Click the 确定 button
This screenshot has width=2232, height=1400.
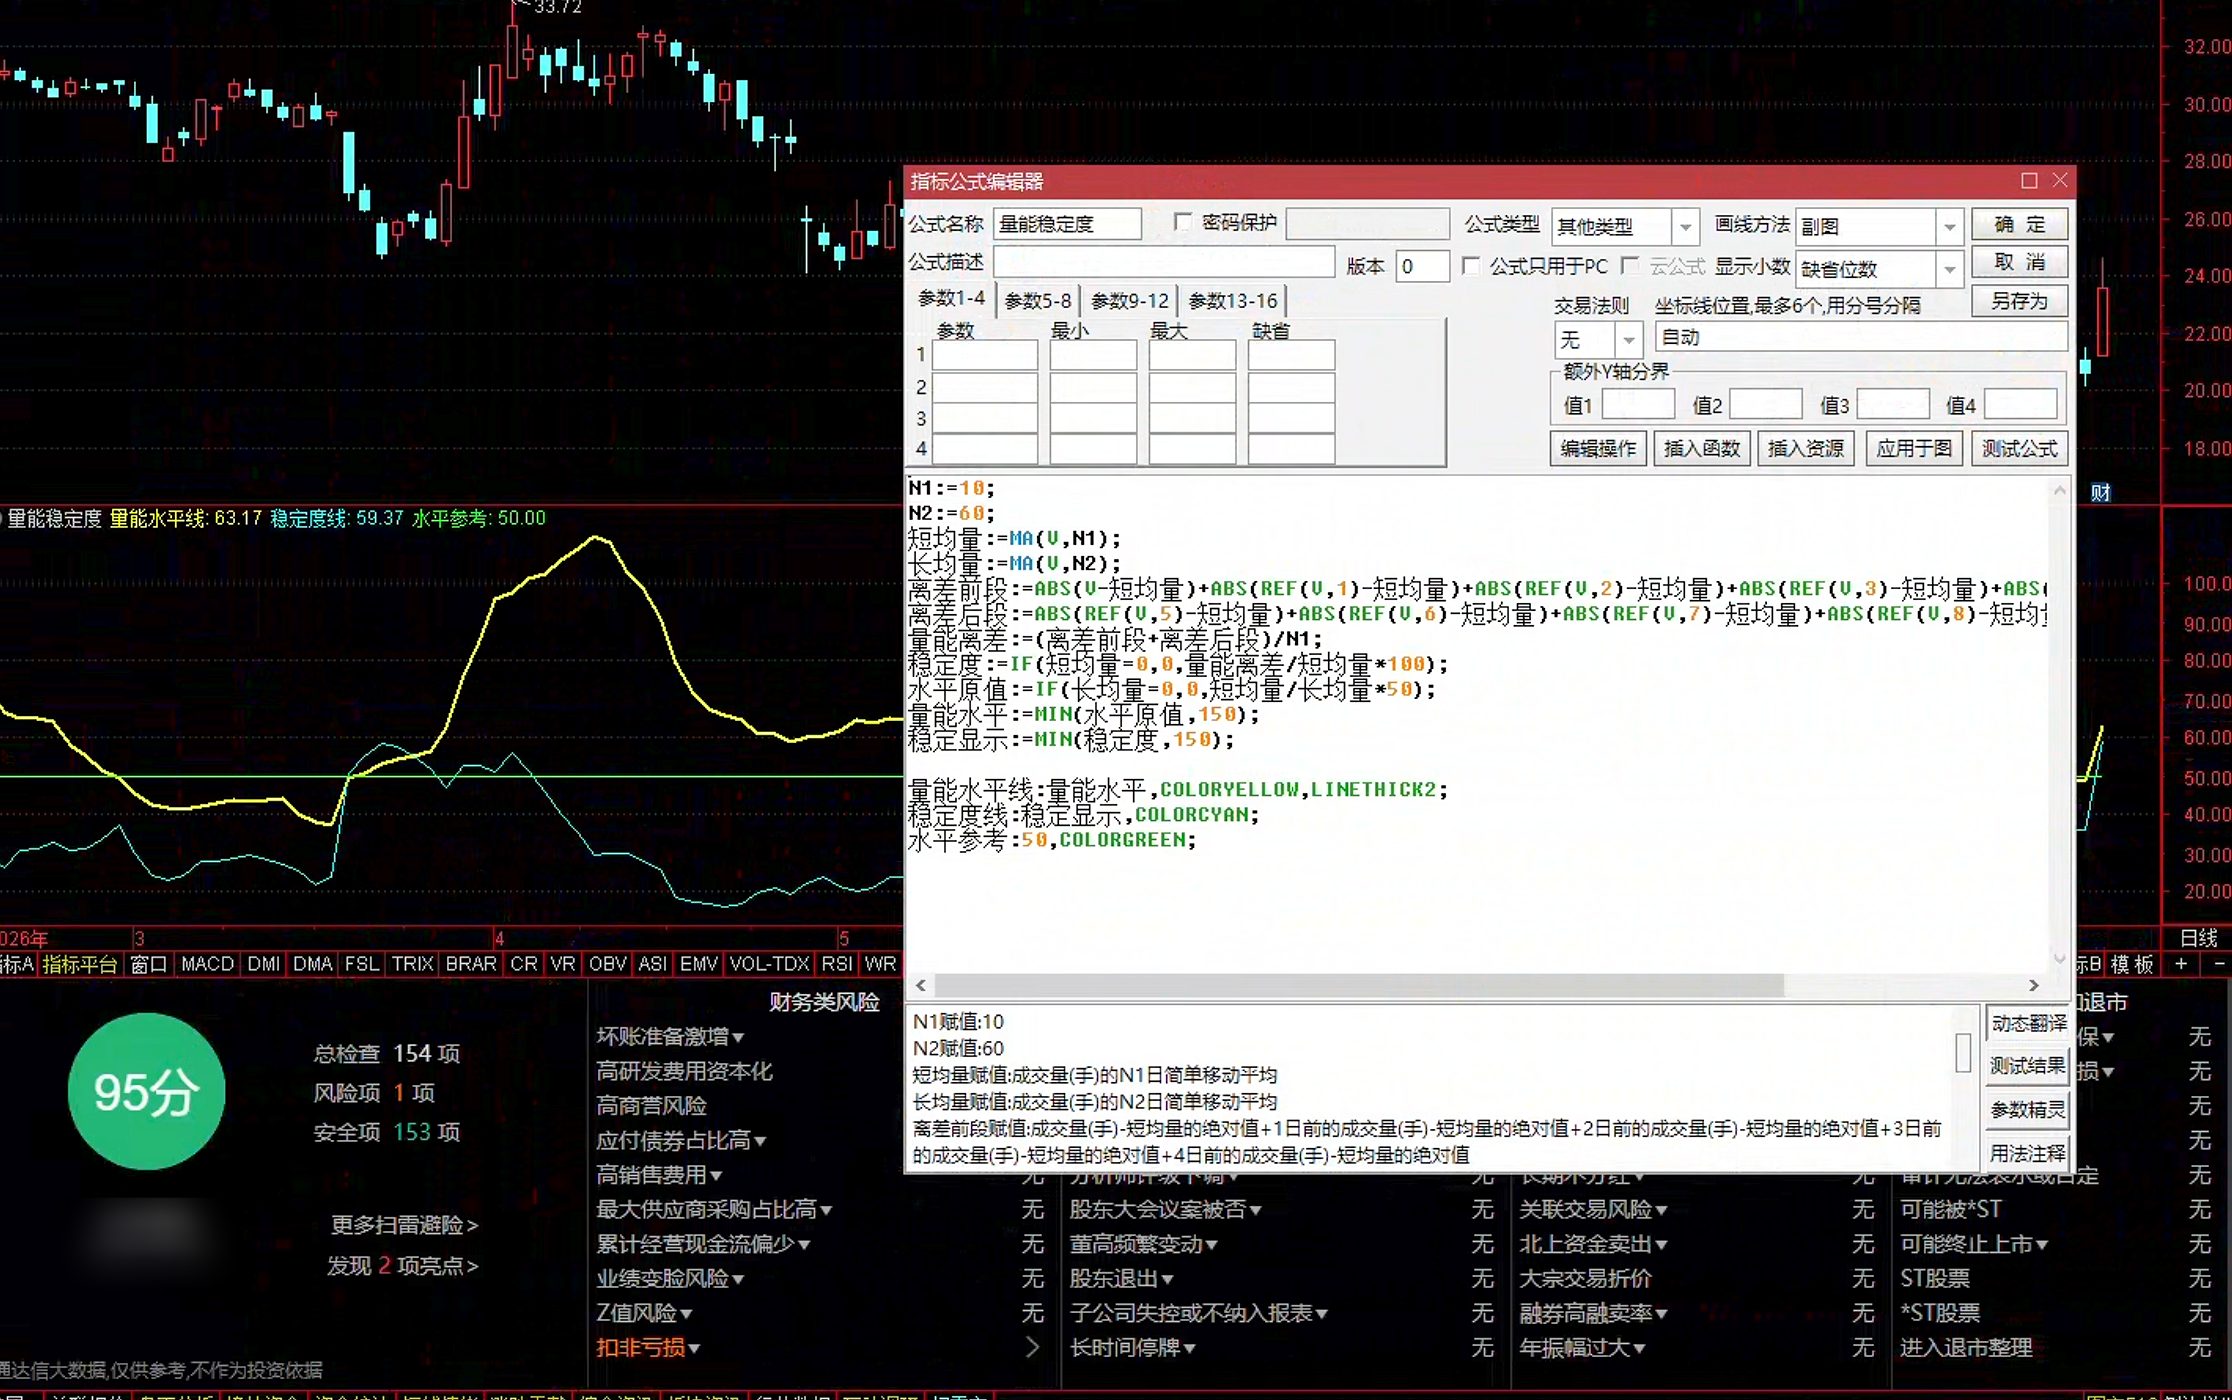point(2019,224)
